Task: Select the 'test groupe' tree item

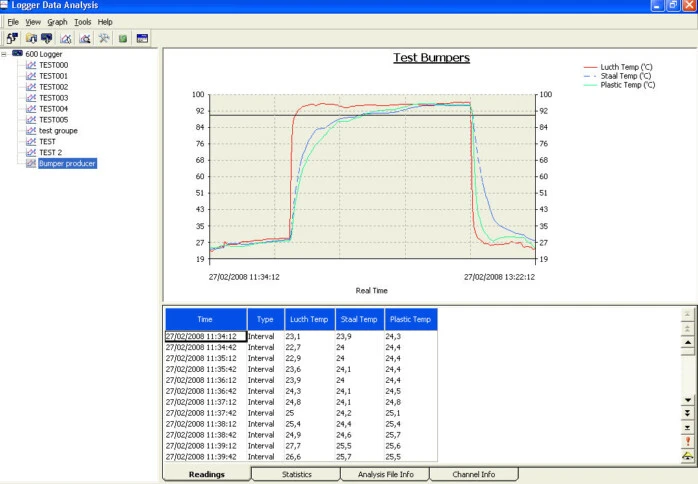Action: click(x=57, y=130)
